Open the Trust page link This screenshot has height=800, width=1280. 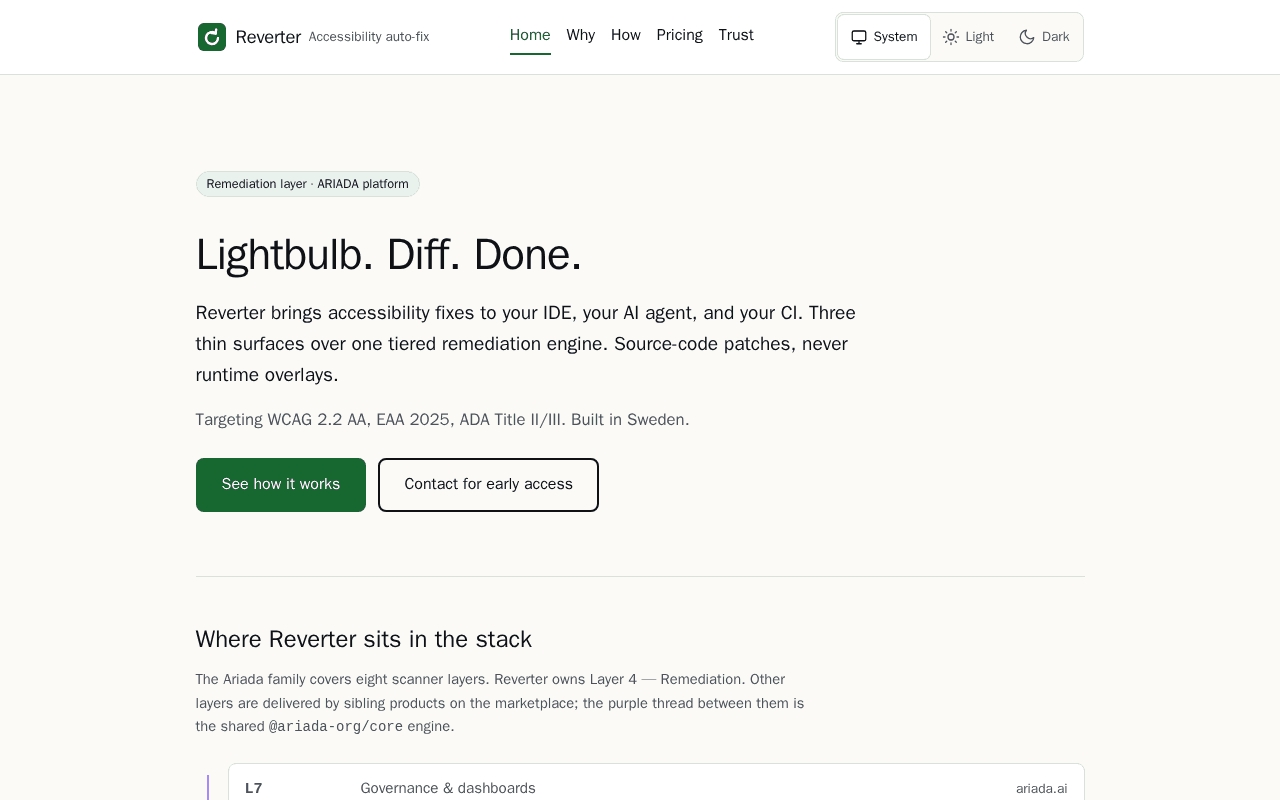click(x=736, y=36)
